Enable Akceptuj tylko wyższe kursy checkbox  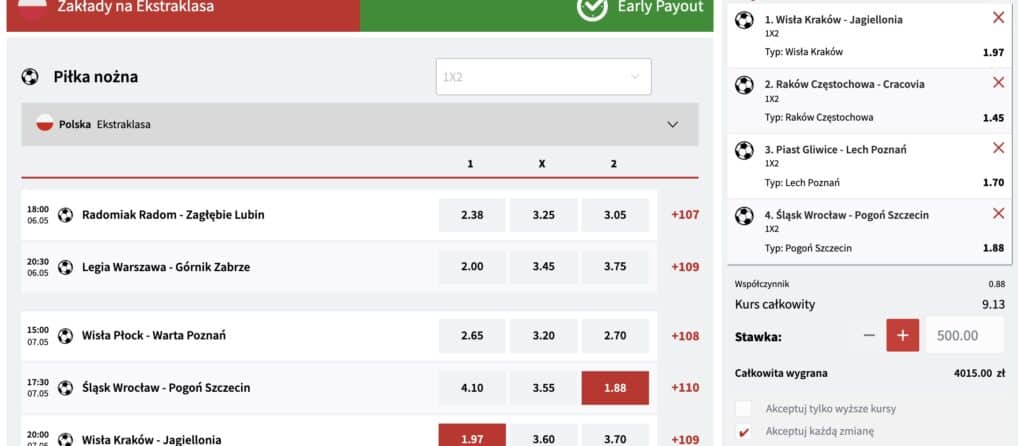(x=743, y=409)
